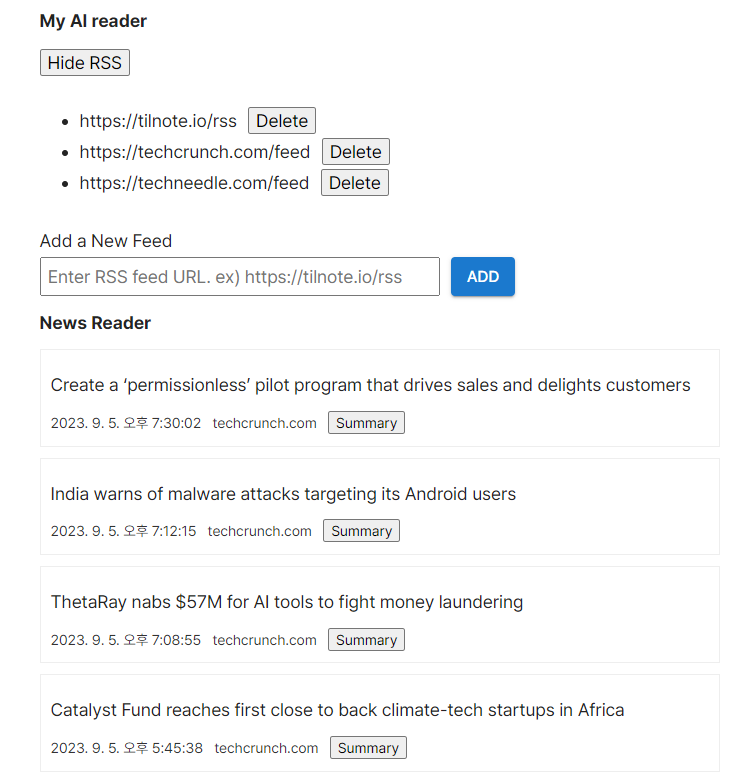The height and width of the screenshot is (783, 750).
Task: Click techcrunch.com source on ThetaRay article
Action: [265, 640]
